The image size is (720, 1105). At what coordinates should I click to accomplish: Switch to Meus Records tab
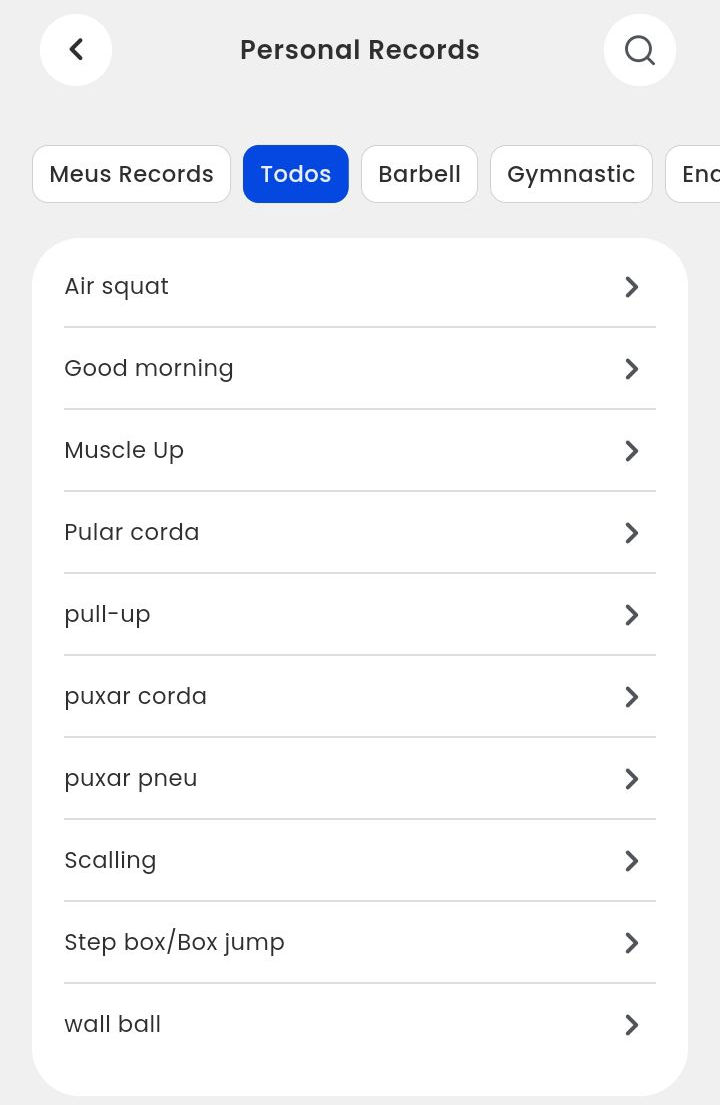click(x=131, y=174)
